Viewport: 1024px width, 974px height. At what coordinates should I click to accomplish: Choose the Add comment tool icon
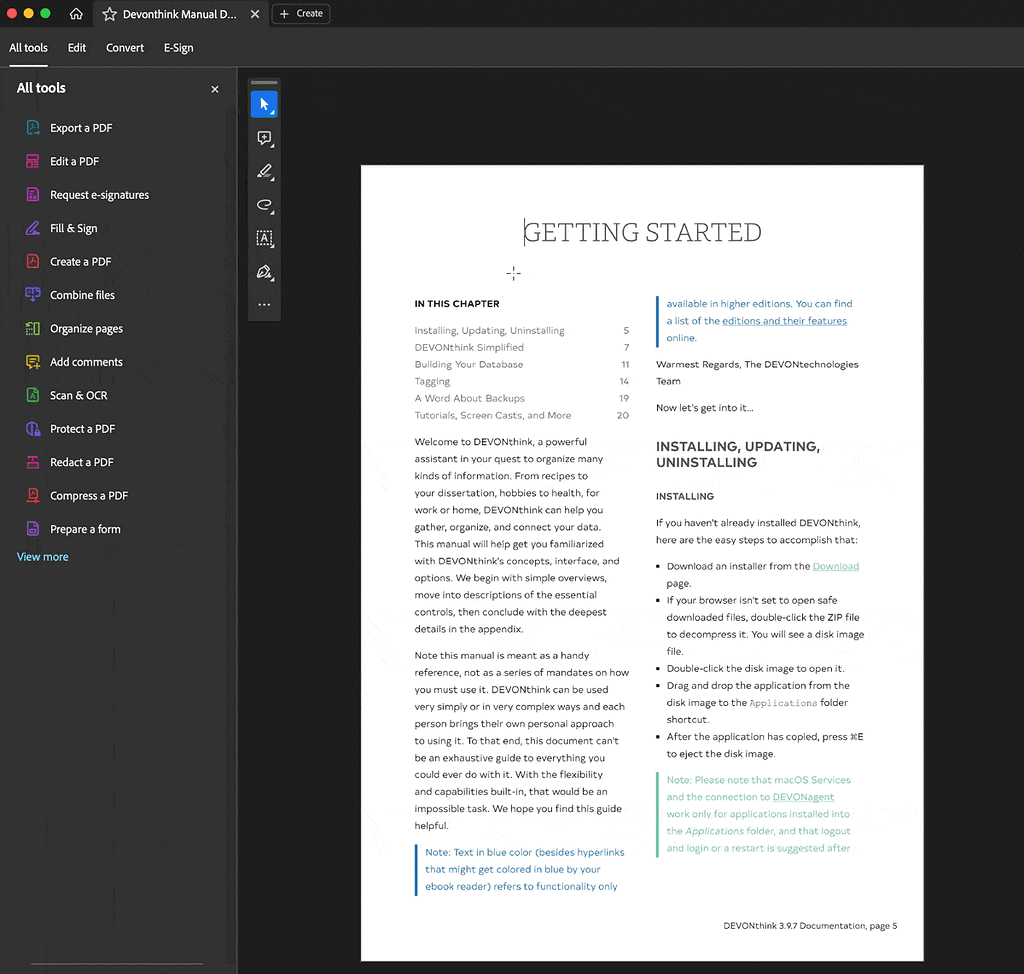point(264,138)
